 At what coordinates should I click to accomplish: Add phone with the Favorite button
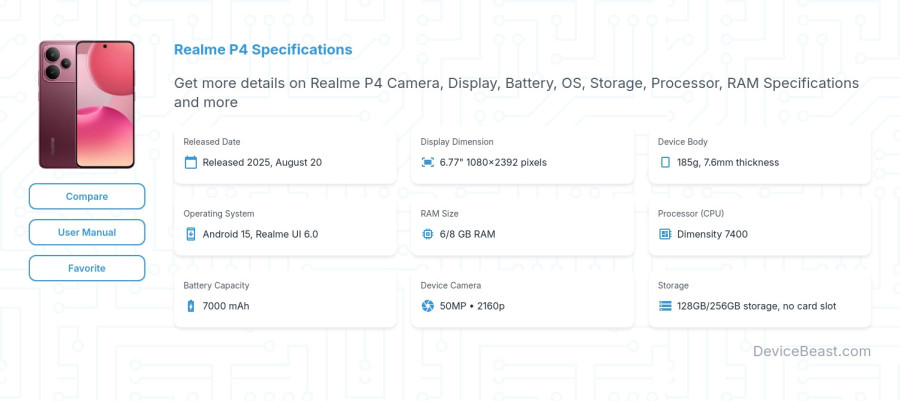pyautogui.click(x=87, y=268)
